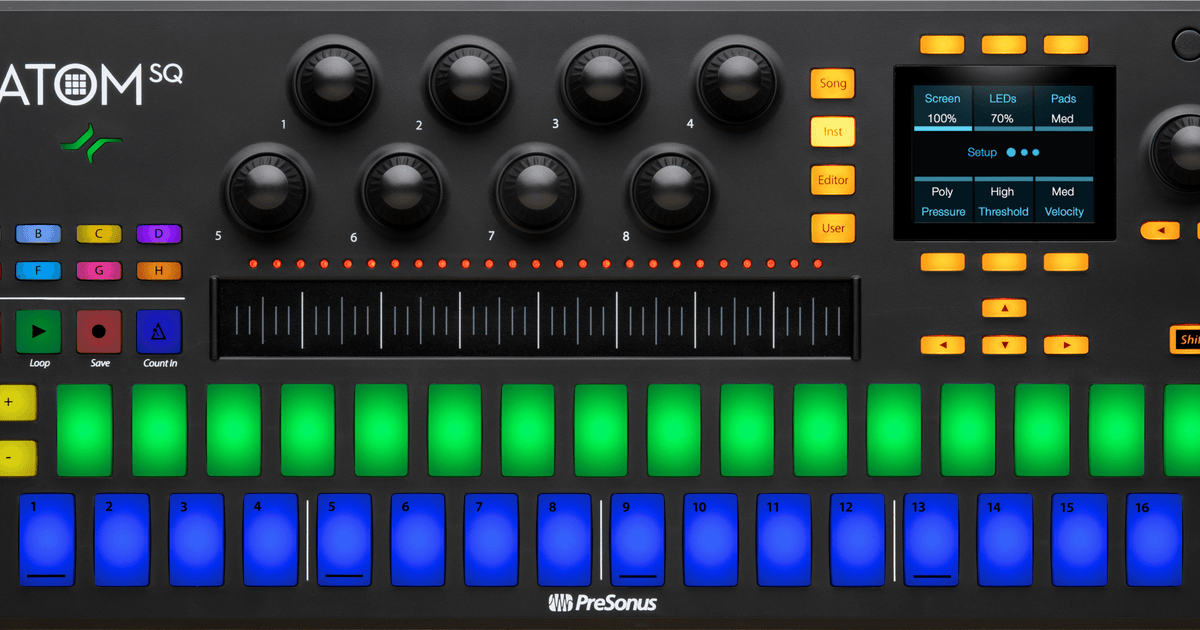
Task: Select the High Threshold display setting
Action: pos(1002,201)
